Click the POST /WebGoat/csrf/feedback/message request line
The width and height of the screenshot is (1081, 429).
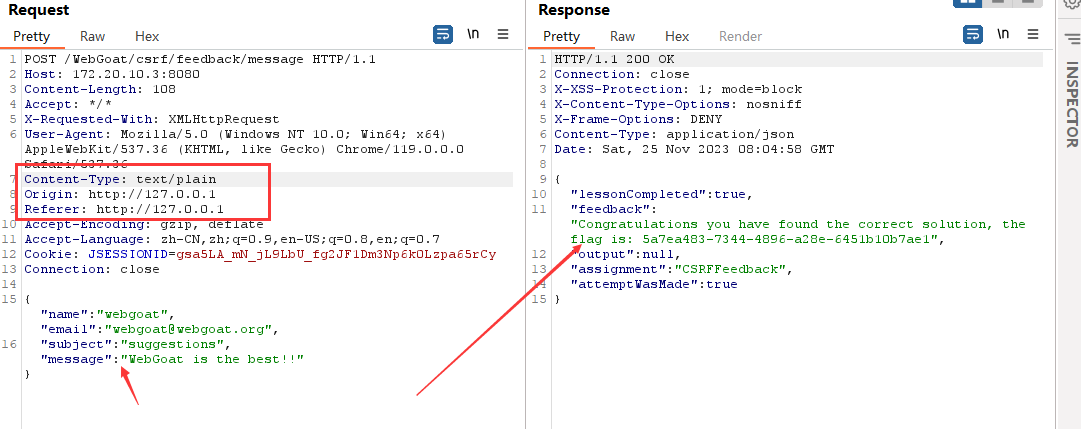(200, 59)
